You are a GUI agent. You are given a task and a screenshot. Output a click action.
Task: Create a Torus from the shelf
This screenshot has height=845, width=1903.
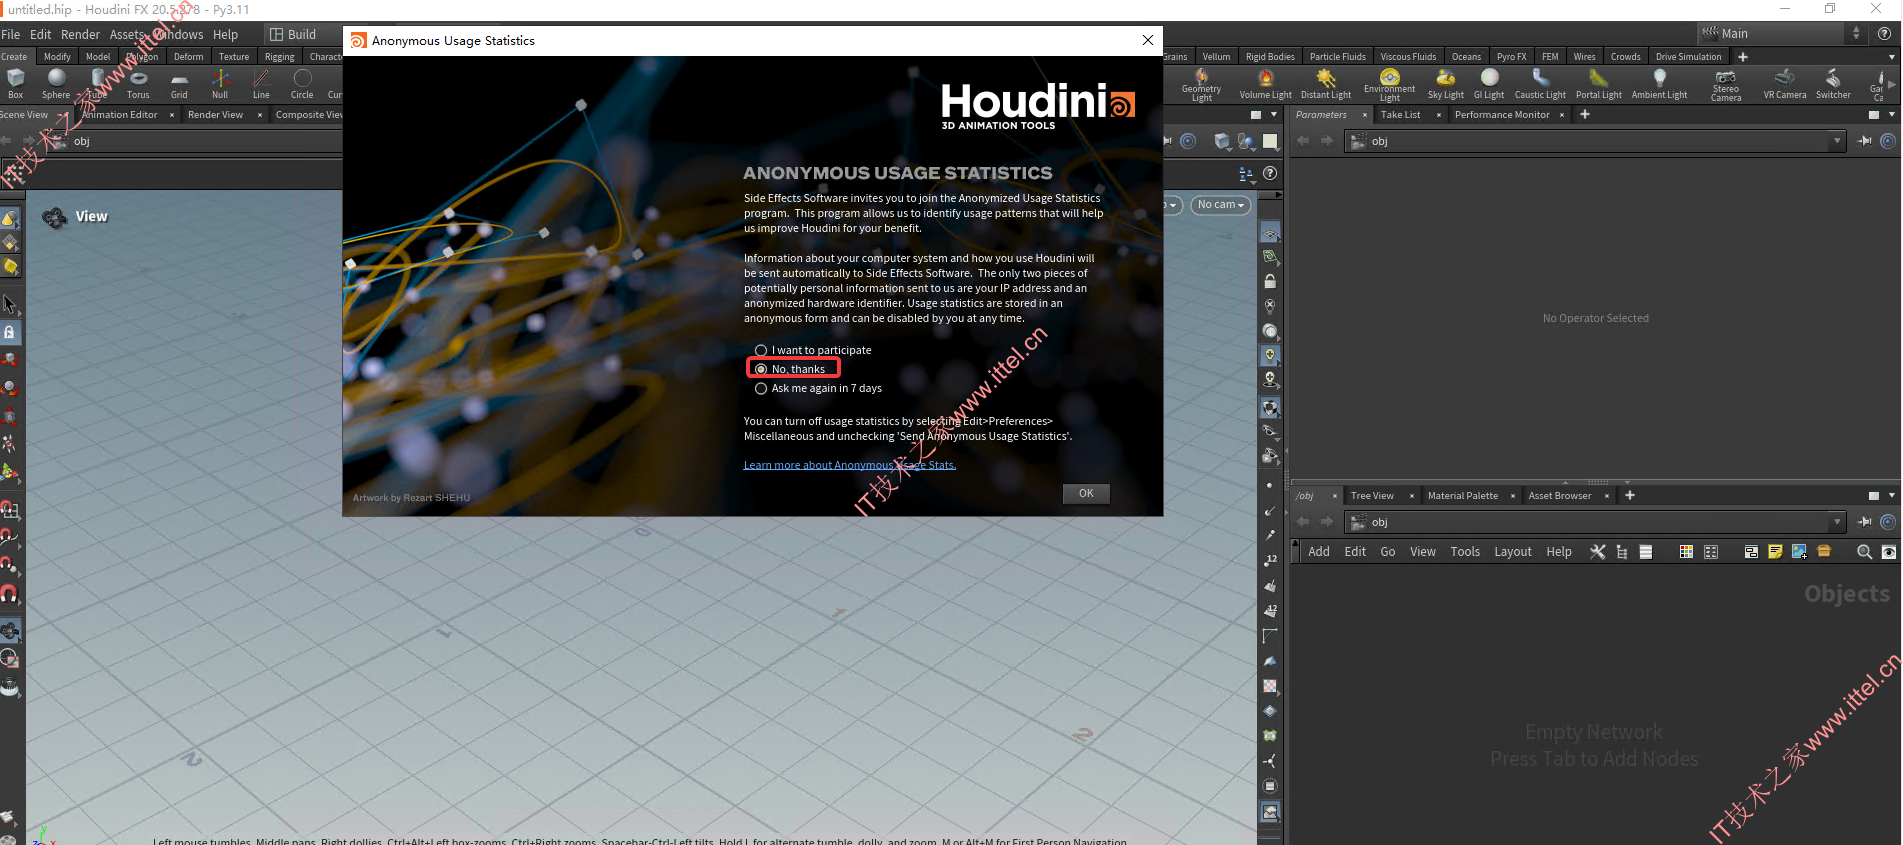pyautogui.click(x=138, y=84)
